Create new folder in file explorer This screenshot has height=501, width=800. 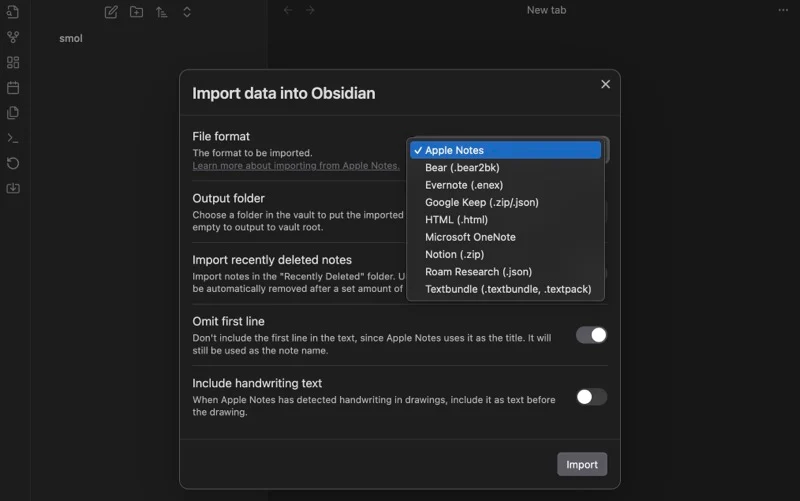coord(136,12)
